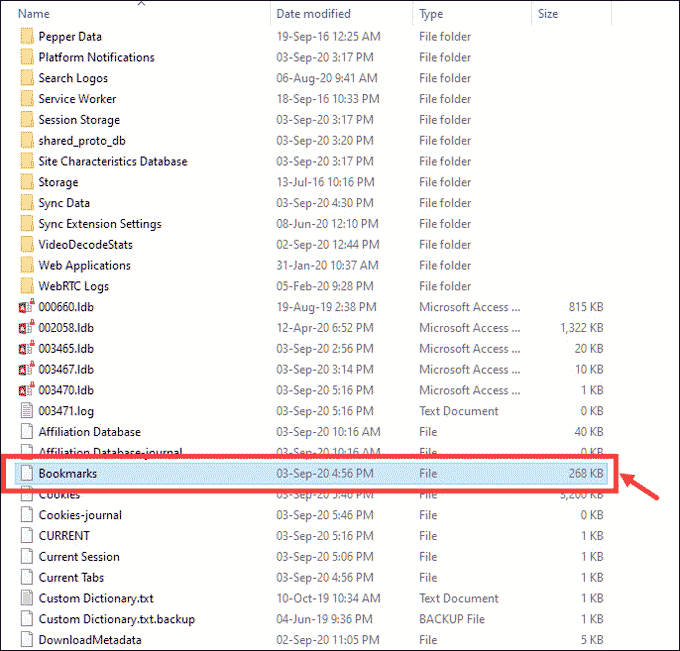The height and width of the screenshot is (651, 680).
Task: Sort by Type column header
Action: pos(431,14)
